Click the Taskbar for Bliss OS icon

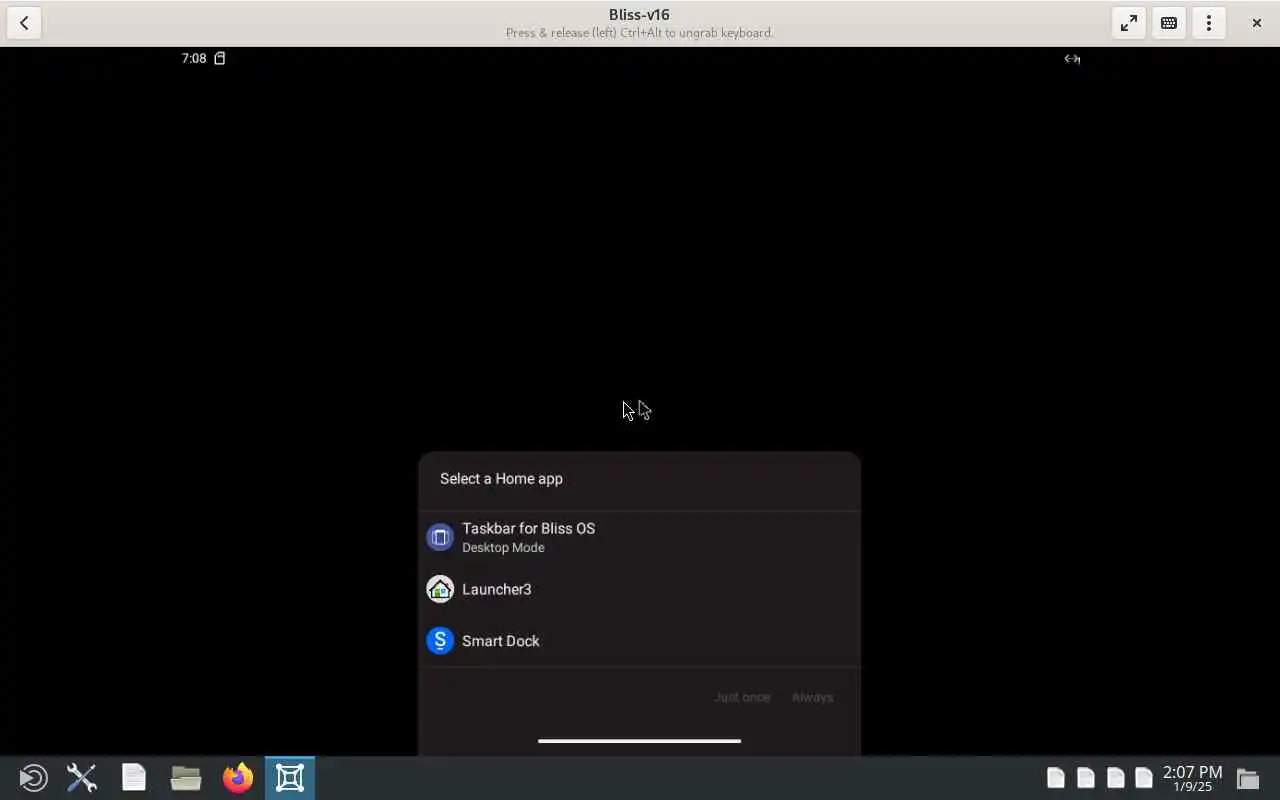pyautogui.click(x=440, y=537)
